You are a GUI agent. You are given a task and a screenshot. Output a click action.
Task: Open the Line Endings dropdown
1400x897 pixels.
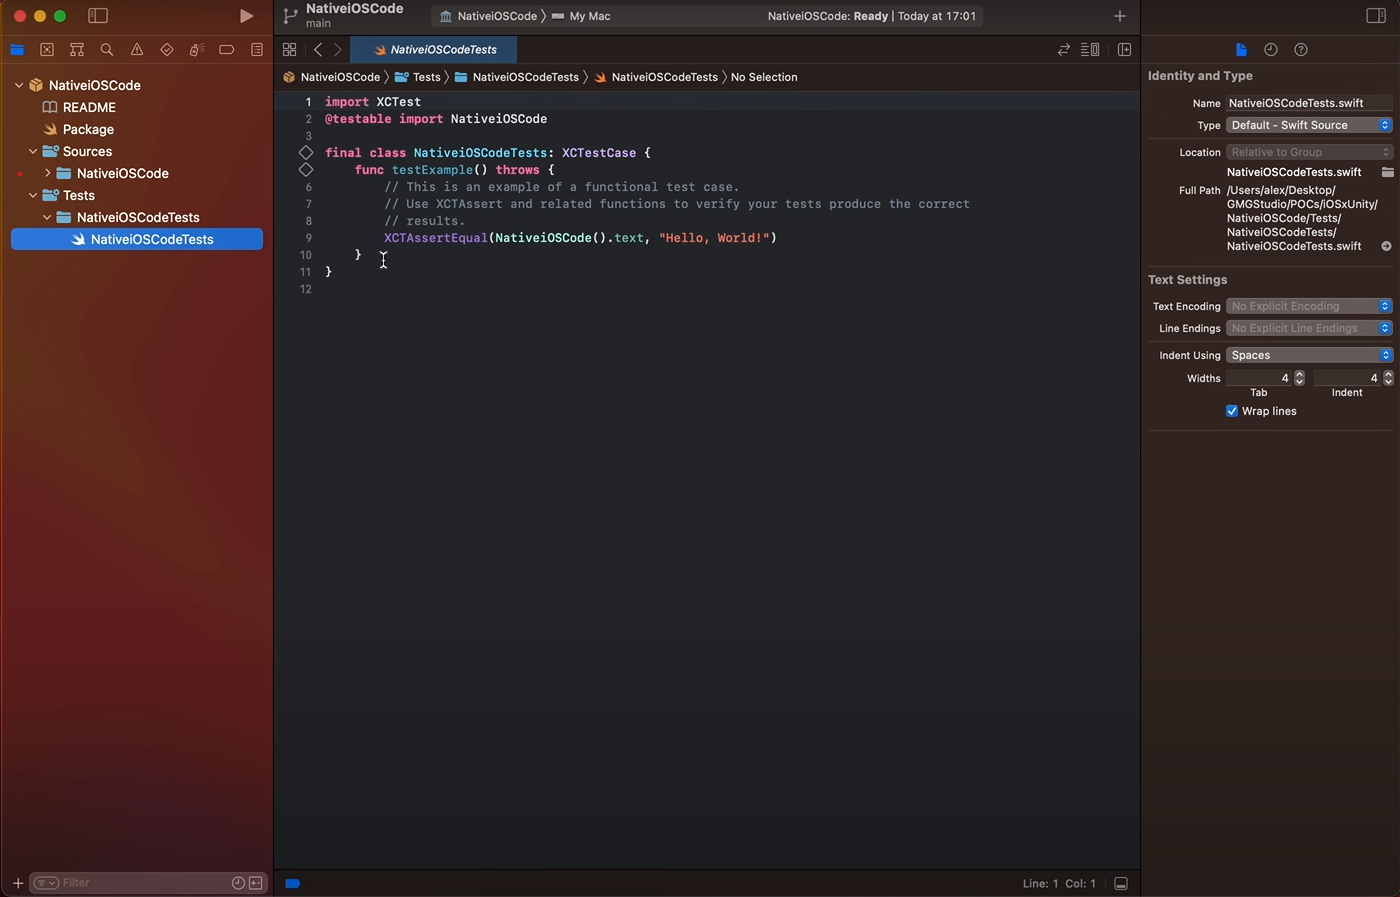pos(1309,328)
